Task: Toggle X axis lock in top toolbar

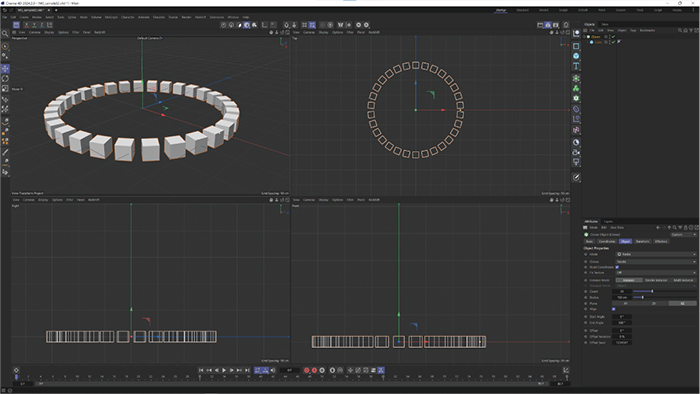Action: [x=26, y=25]
